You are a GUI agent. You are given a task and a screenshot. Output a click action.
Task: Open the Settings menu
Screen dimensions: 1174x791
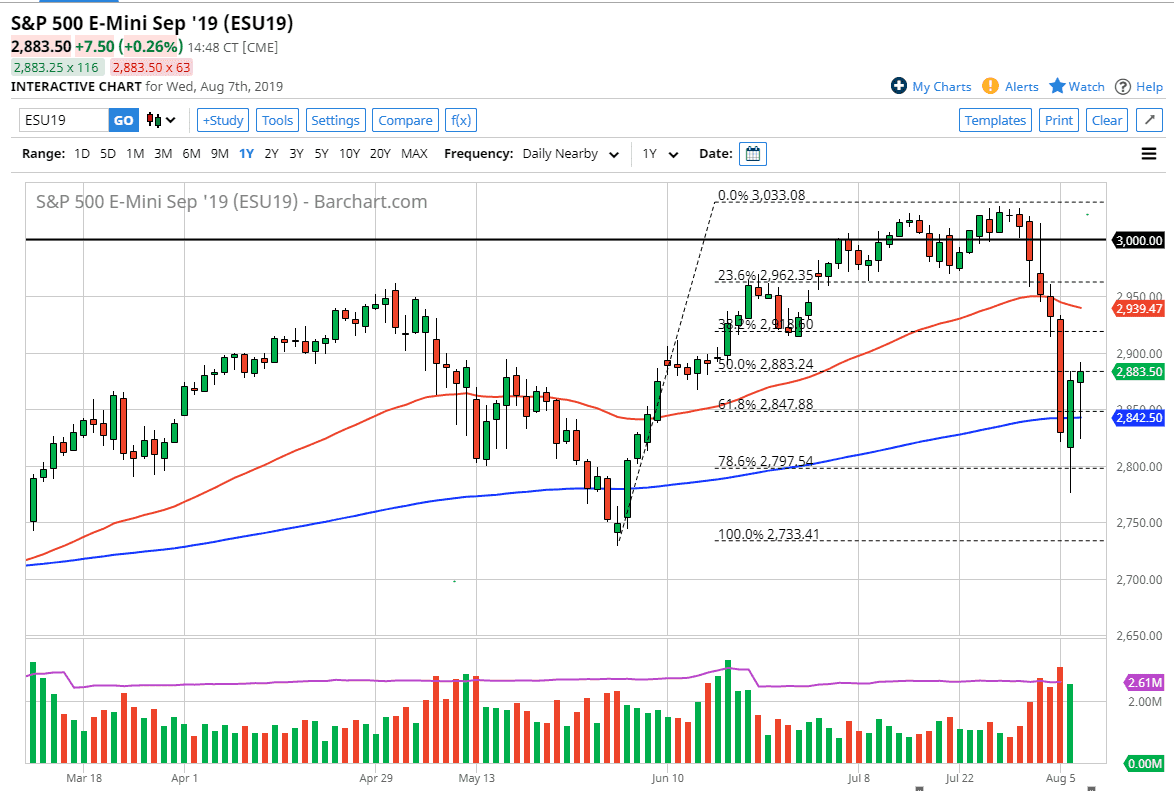(335, 119)
